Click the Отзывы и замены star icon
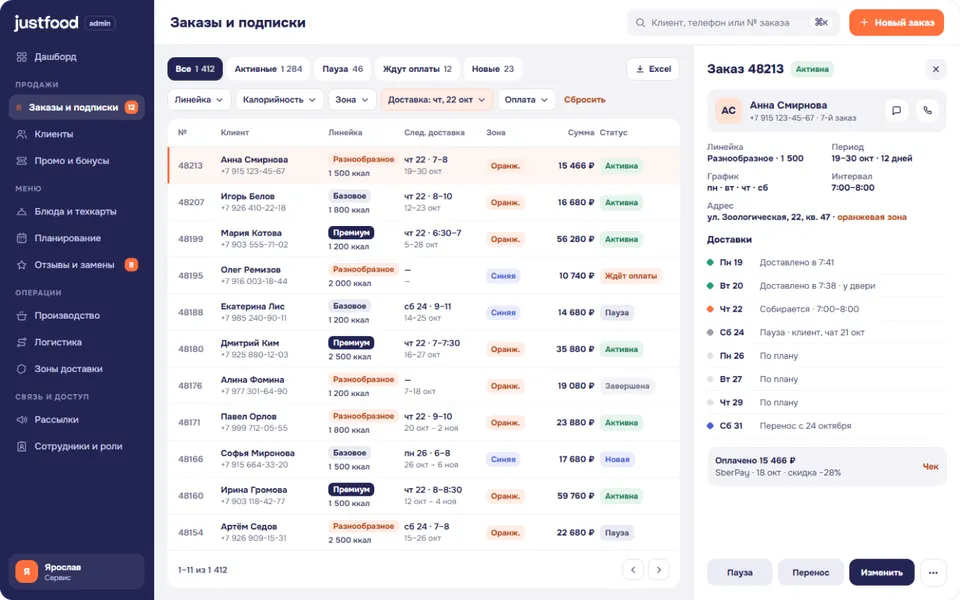 coord(21,265)
